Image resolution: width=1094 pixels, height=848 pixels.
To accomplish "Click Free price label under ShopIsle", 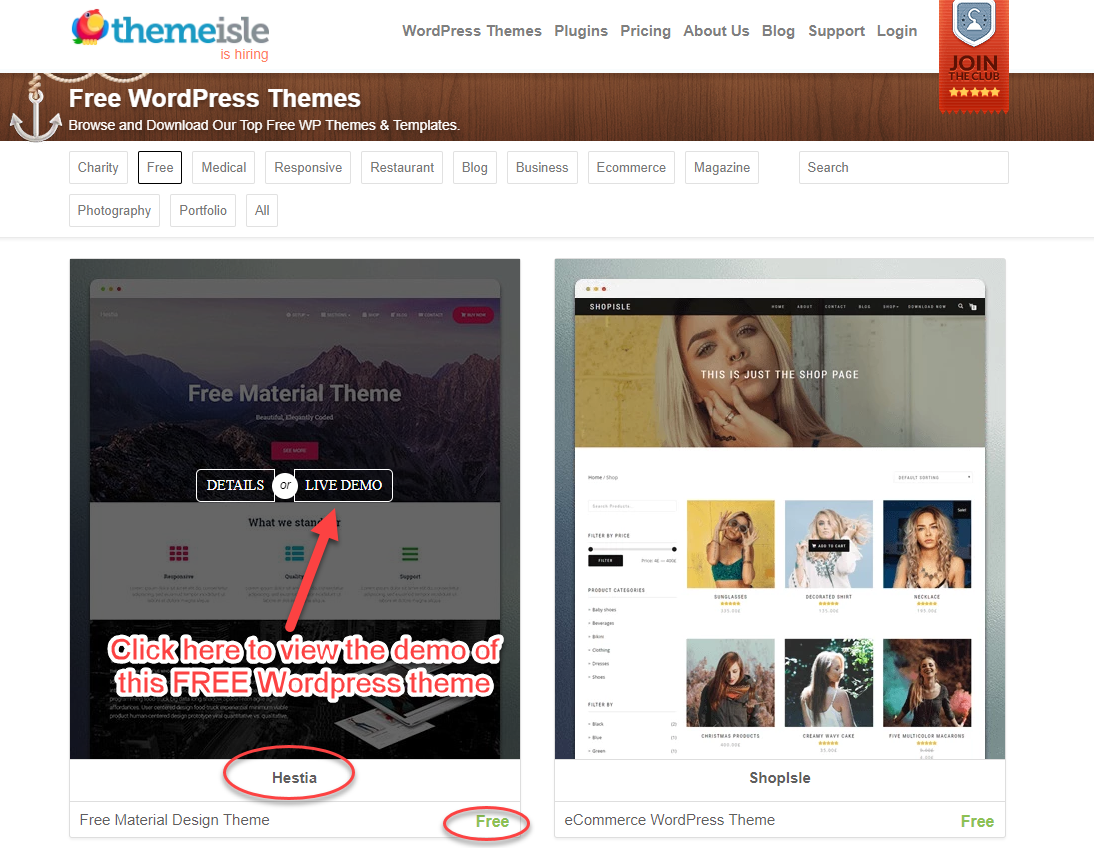I will pyautogui.click(x=977, y=821).
